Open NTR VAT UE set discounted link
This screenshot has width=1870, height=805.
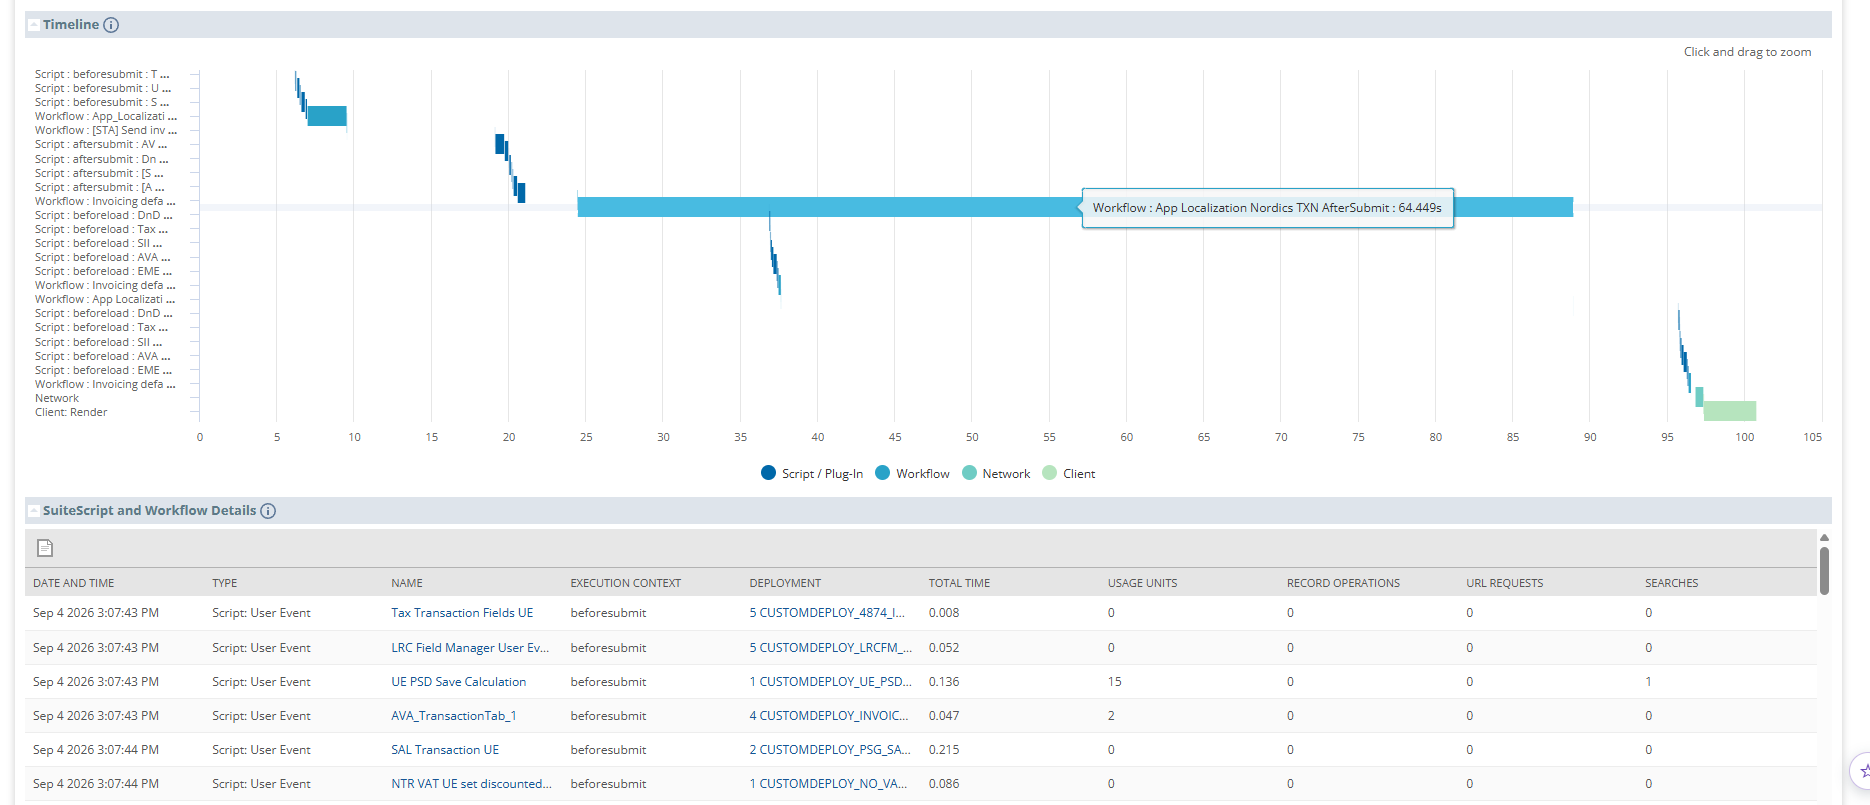[x=471, y=784]
